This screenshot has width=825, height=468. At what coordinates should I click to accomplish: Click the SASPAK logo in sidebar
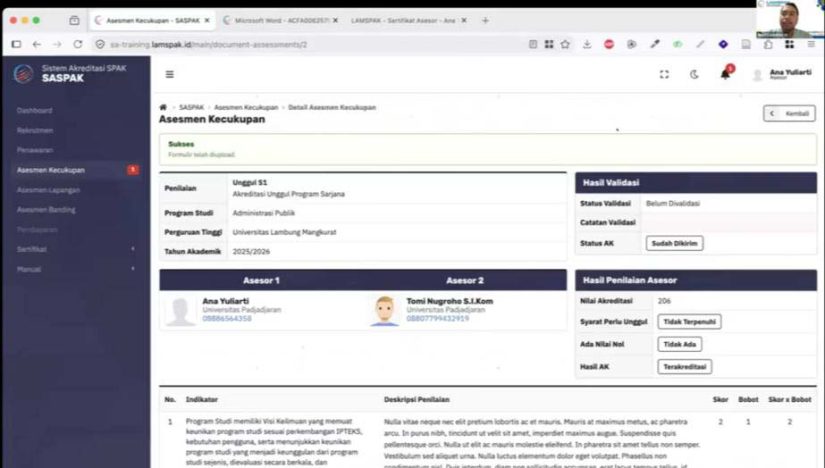(23, 74)
